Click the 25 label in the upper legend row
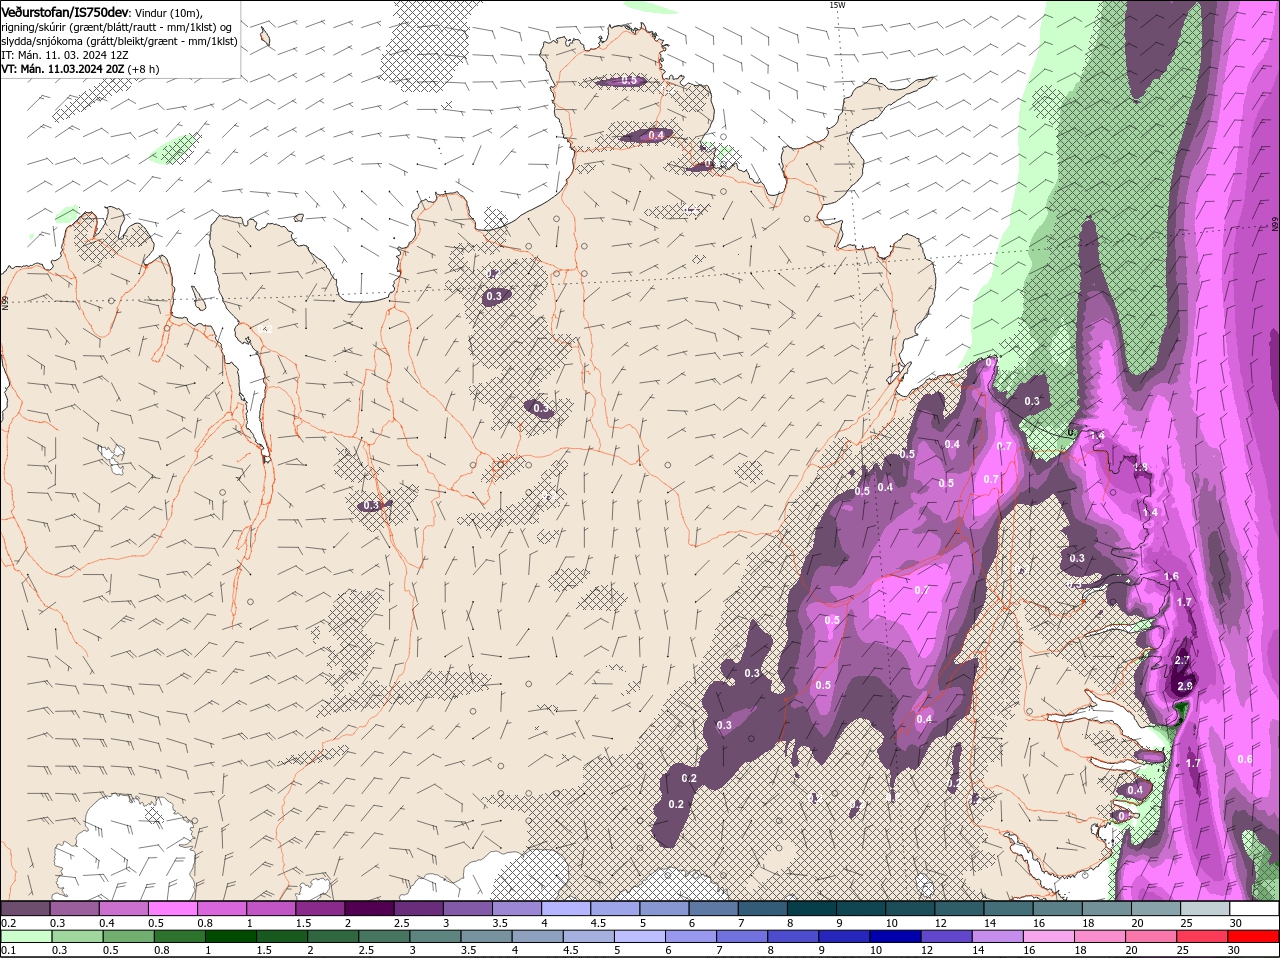Screen dimensions: 1280x958 click(x=1185, y=922)
